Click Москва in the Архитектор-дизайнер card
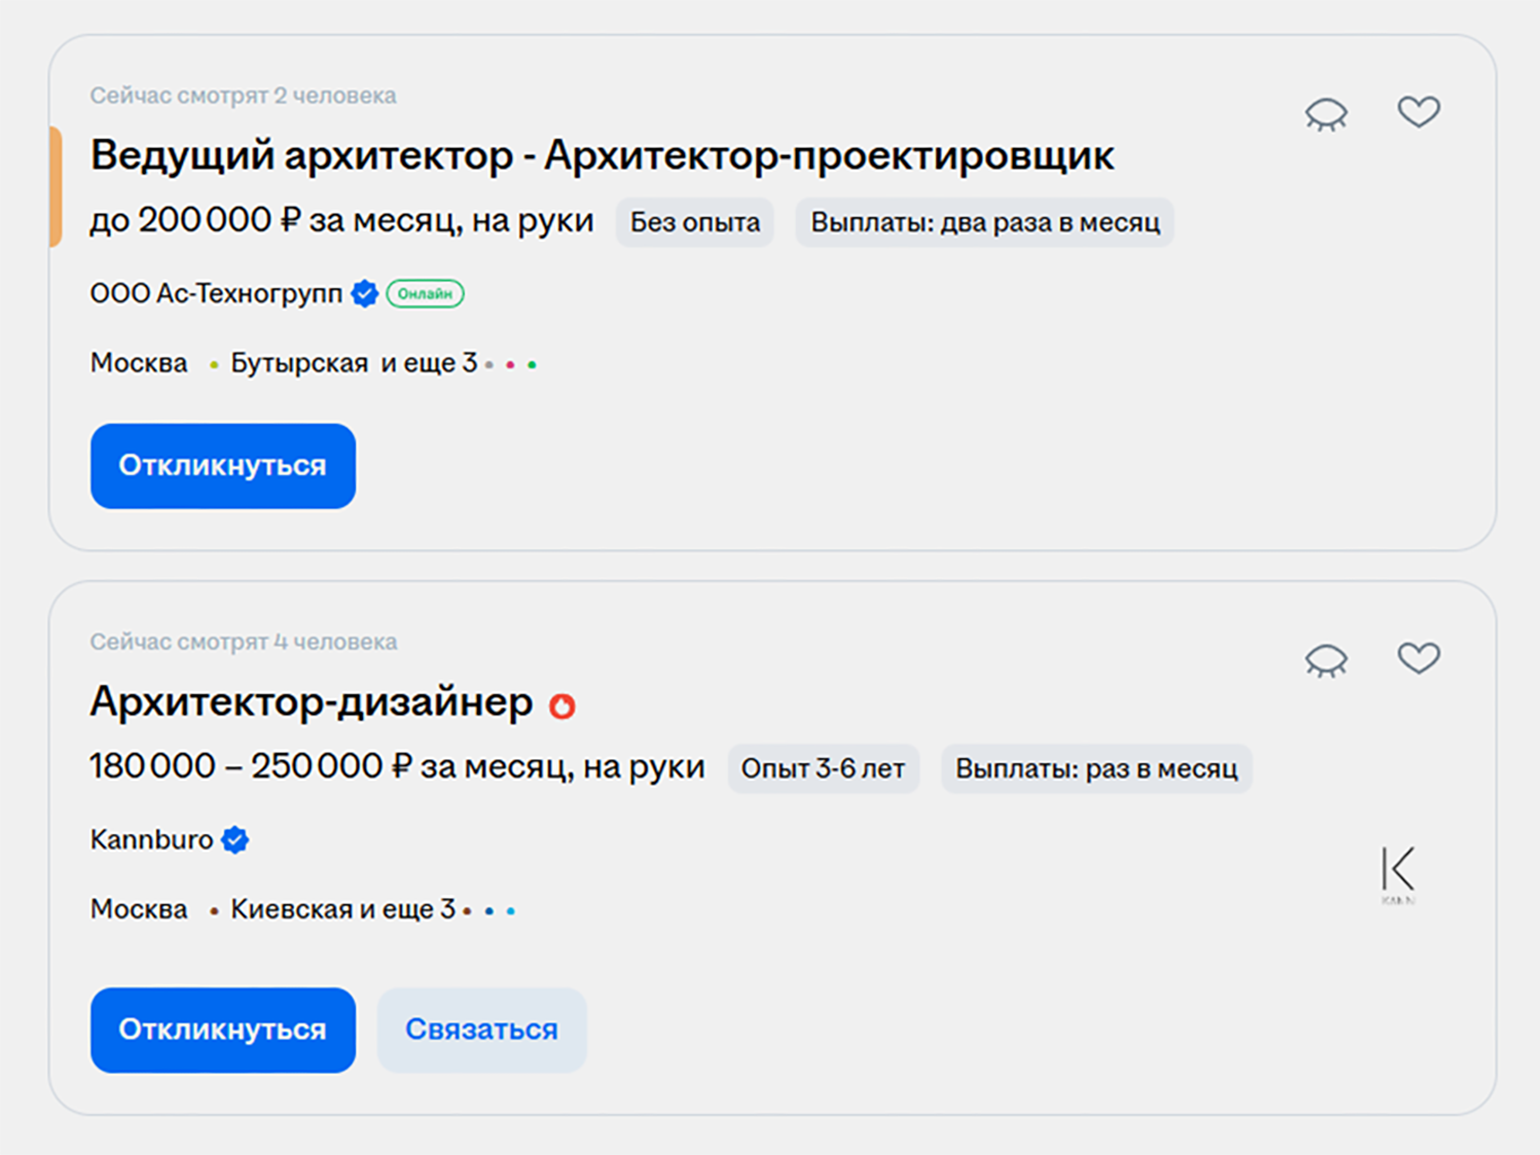Viewport: 1540px width, 1155px height. (x=139, y=909)
